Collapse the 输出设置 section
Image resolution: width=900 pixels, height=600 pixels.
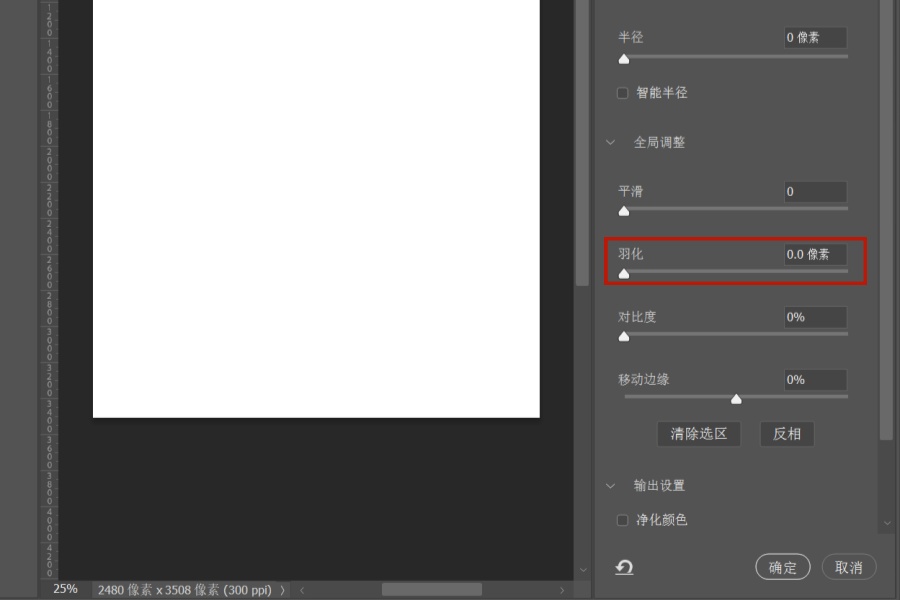click(x=611, y=486)
